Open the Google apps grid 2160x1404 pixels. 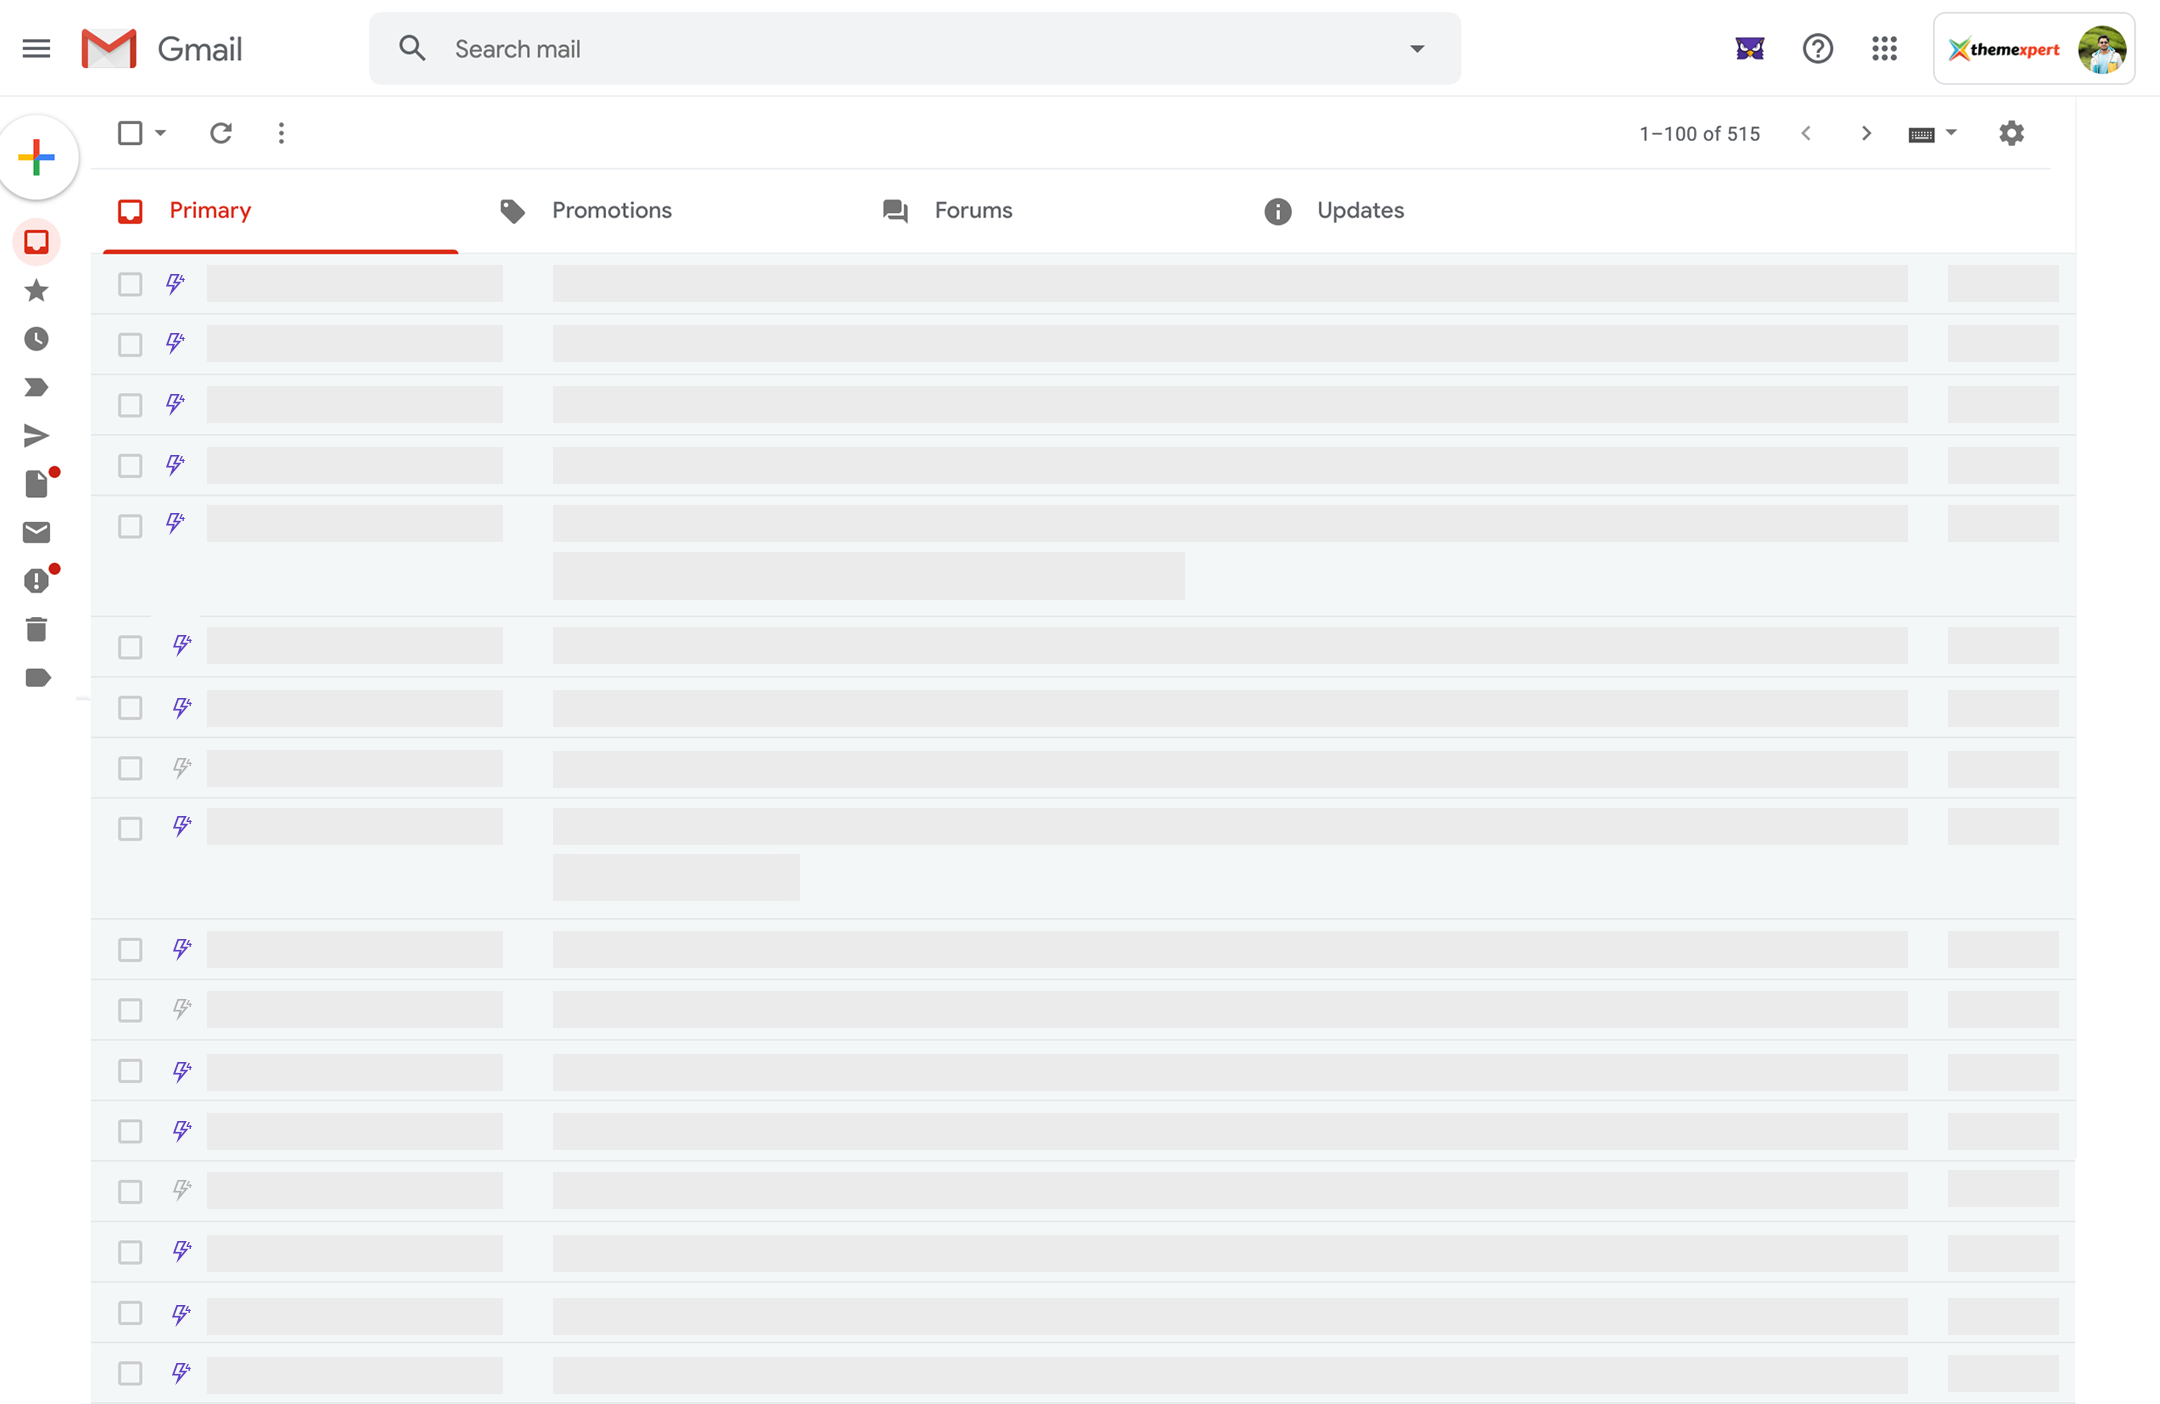1884,48
